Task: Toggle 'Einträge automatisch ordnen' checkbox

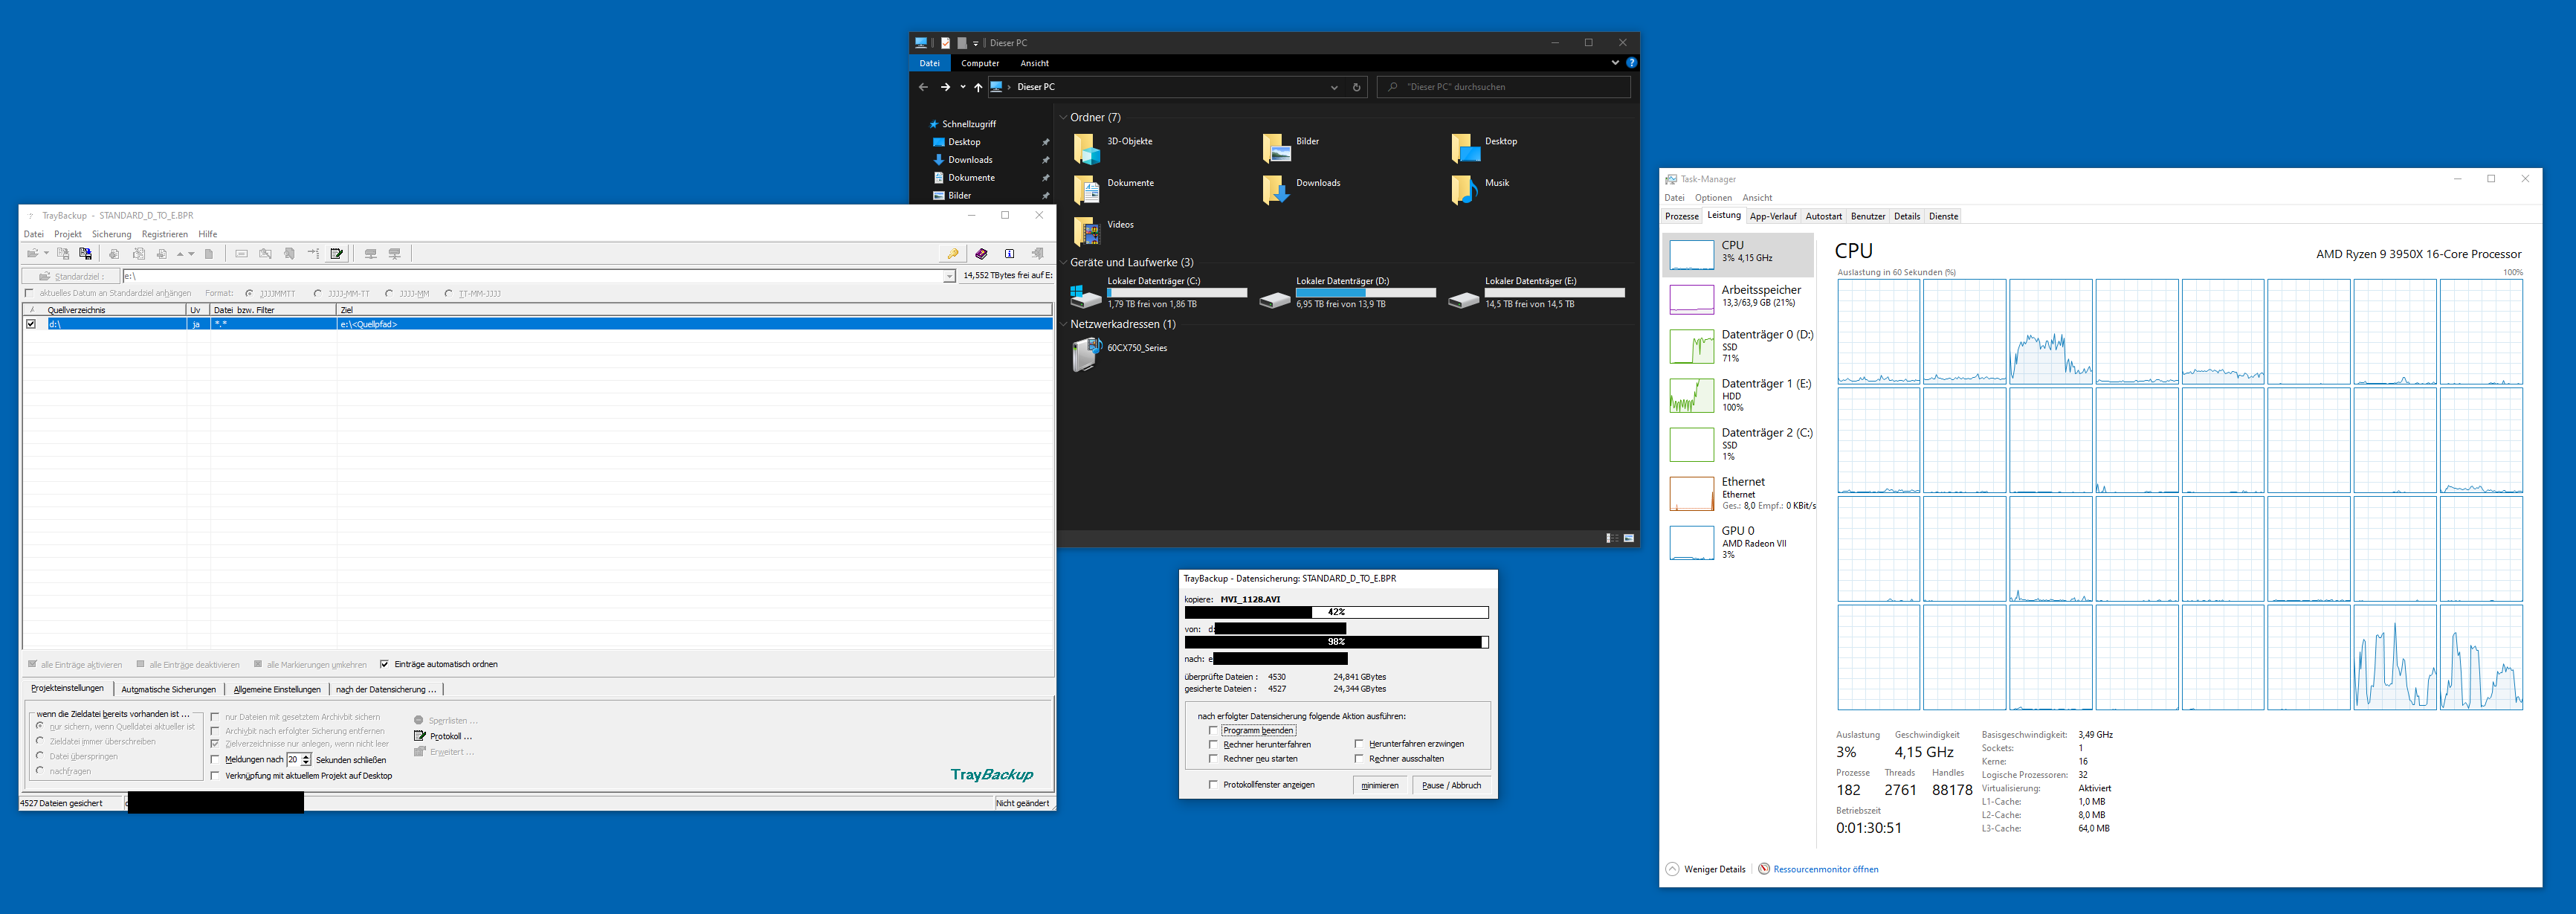Action: point(384,664)
